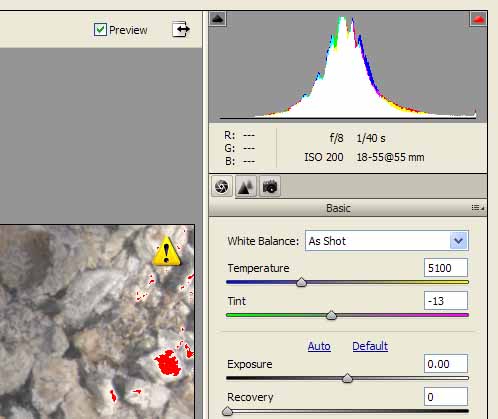The width and height of the screenshot is (498, 419).
Task: Click the Recovery slider handle
Action: 227,411
